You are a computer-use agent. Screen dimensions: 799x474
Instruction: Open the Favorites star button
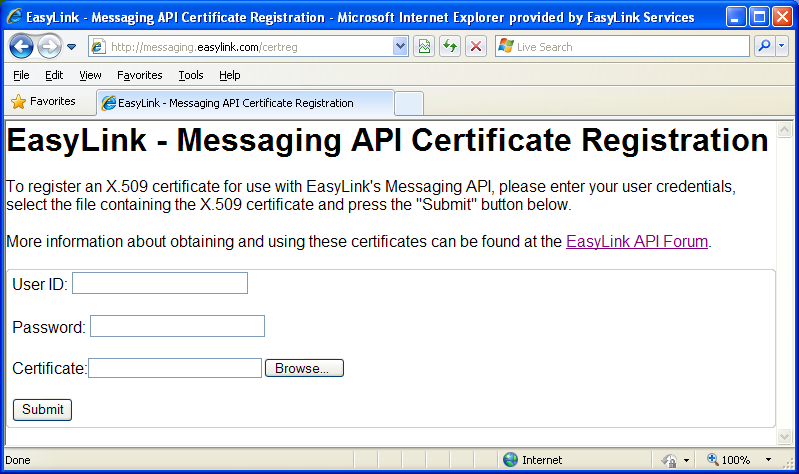[43, 101]
